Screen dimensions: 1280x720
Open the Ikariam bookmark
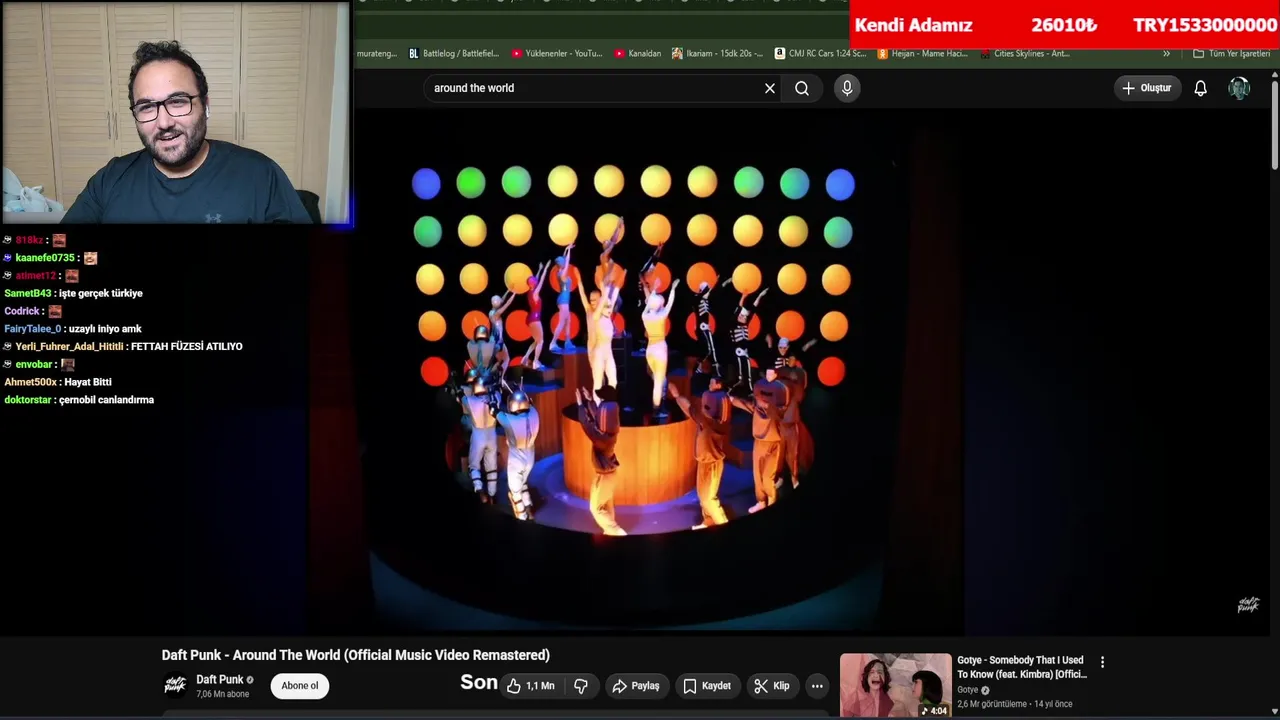point(717,54)
